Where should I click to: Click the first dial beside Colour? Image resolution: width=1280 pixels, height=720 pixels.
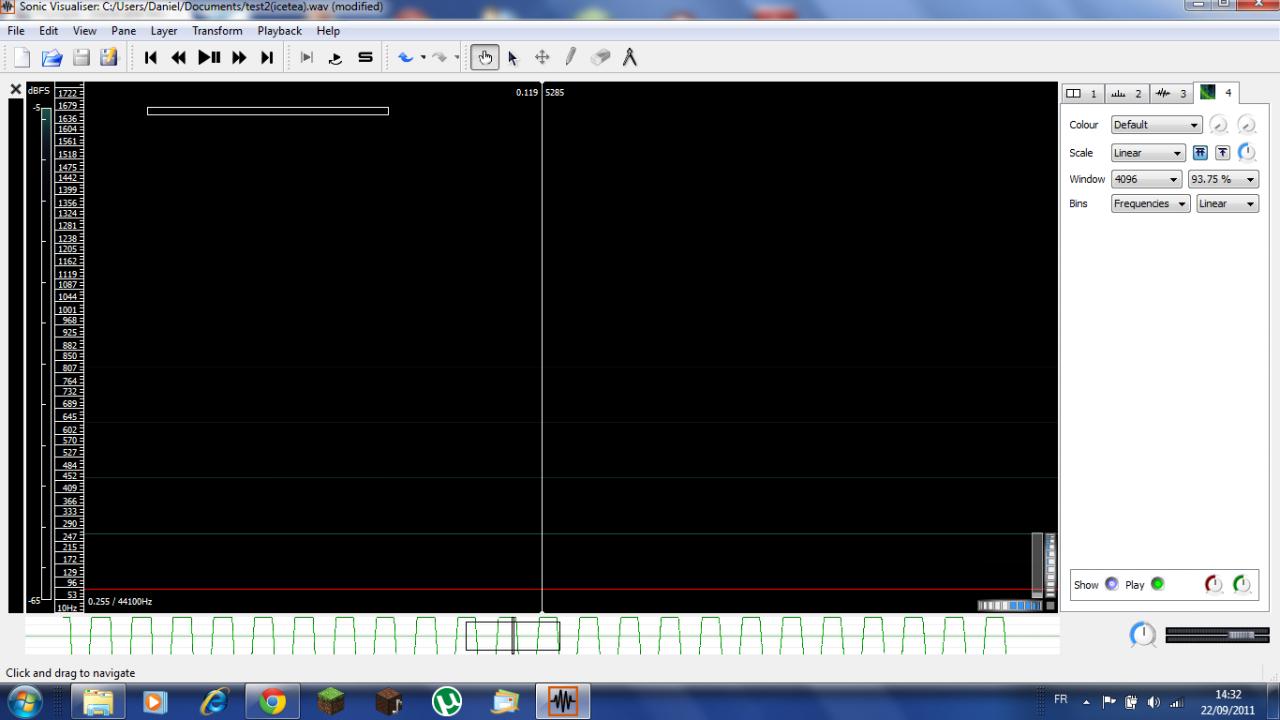(1218, 125)
